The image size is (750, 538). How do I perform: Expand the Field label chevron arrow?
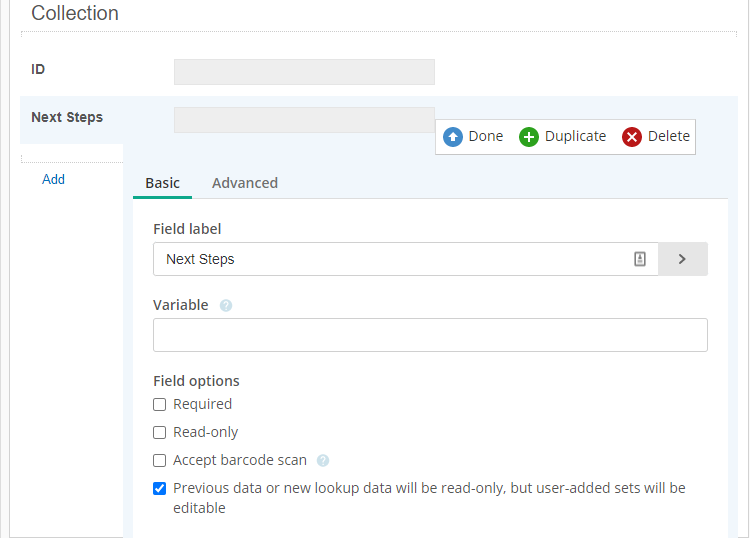pyautogui.click(x=683, y=259)
